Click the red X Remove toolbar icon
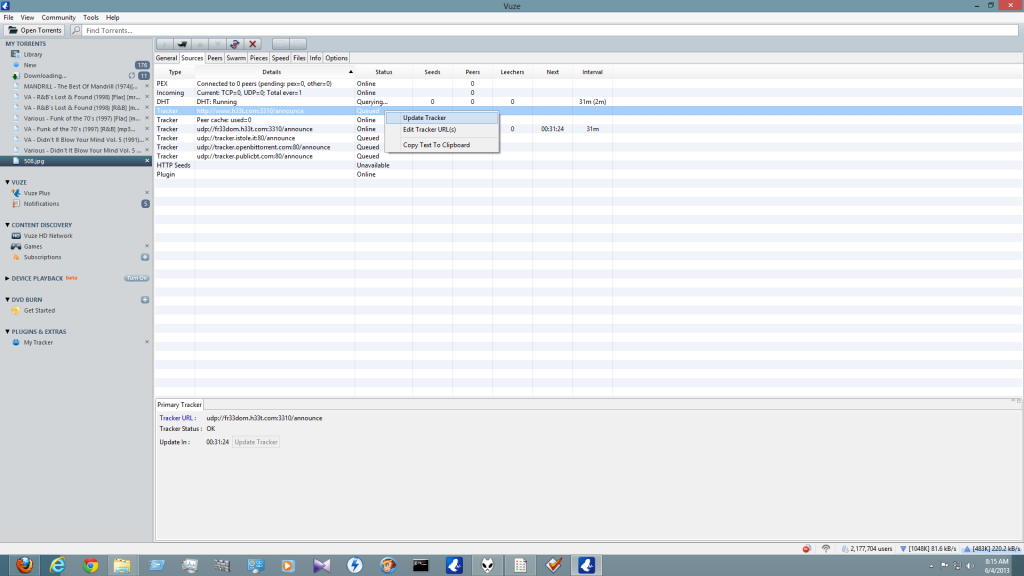1024x576 pixels. pos(253,44)
